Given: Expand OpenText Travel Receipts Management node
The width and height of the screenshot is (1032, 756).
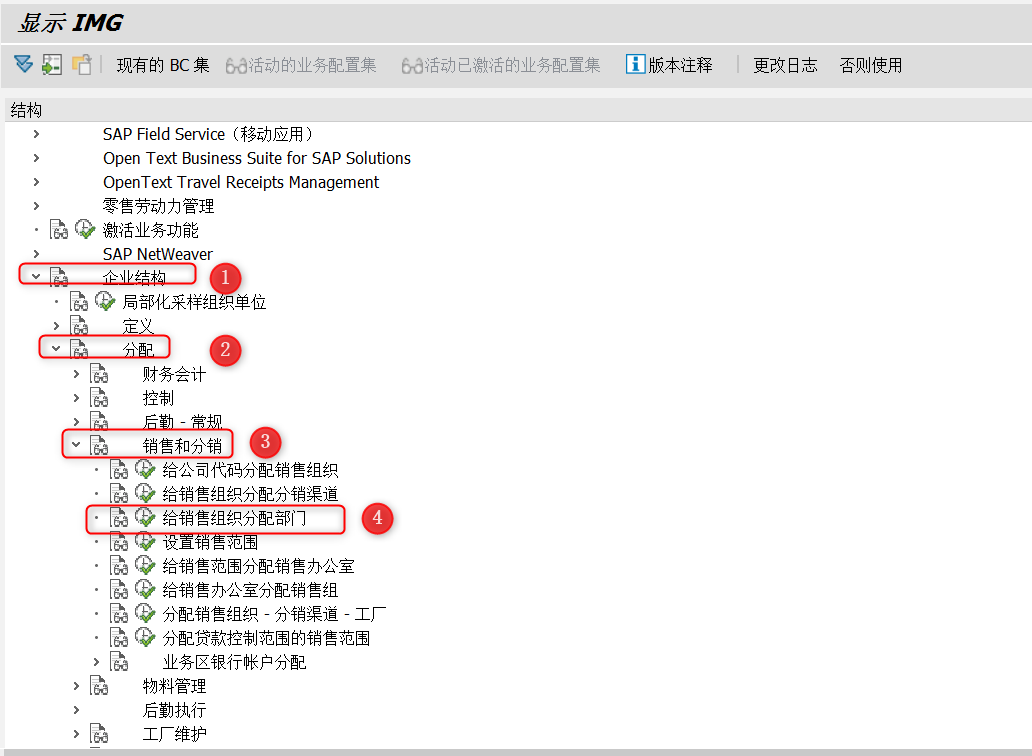Looking at the screenshot, I should click(x=36, y=182).
